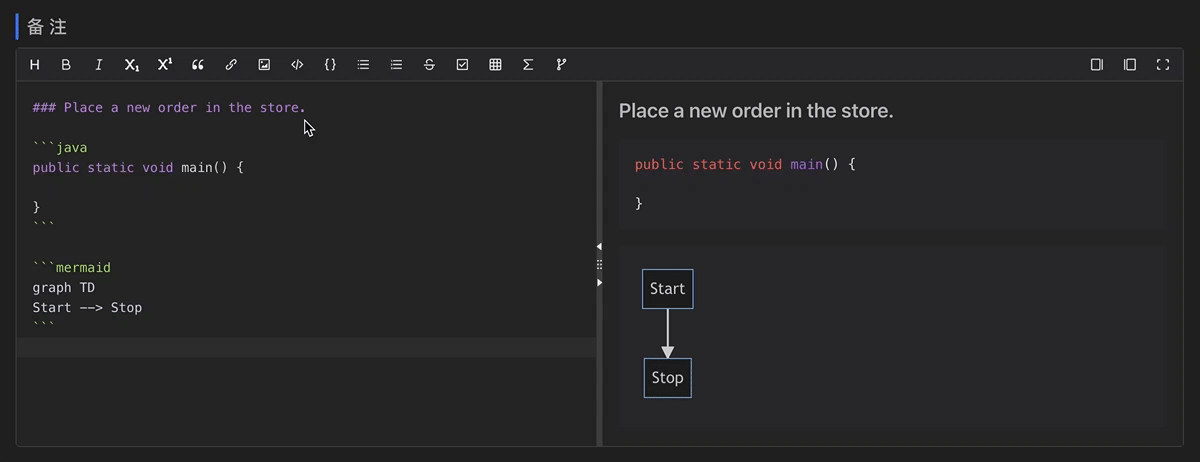
Task: Insert a table
Action: click(495, 65)
